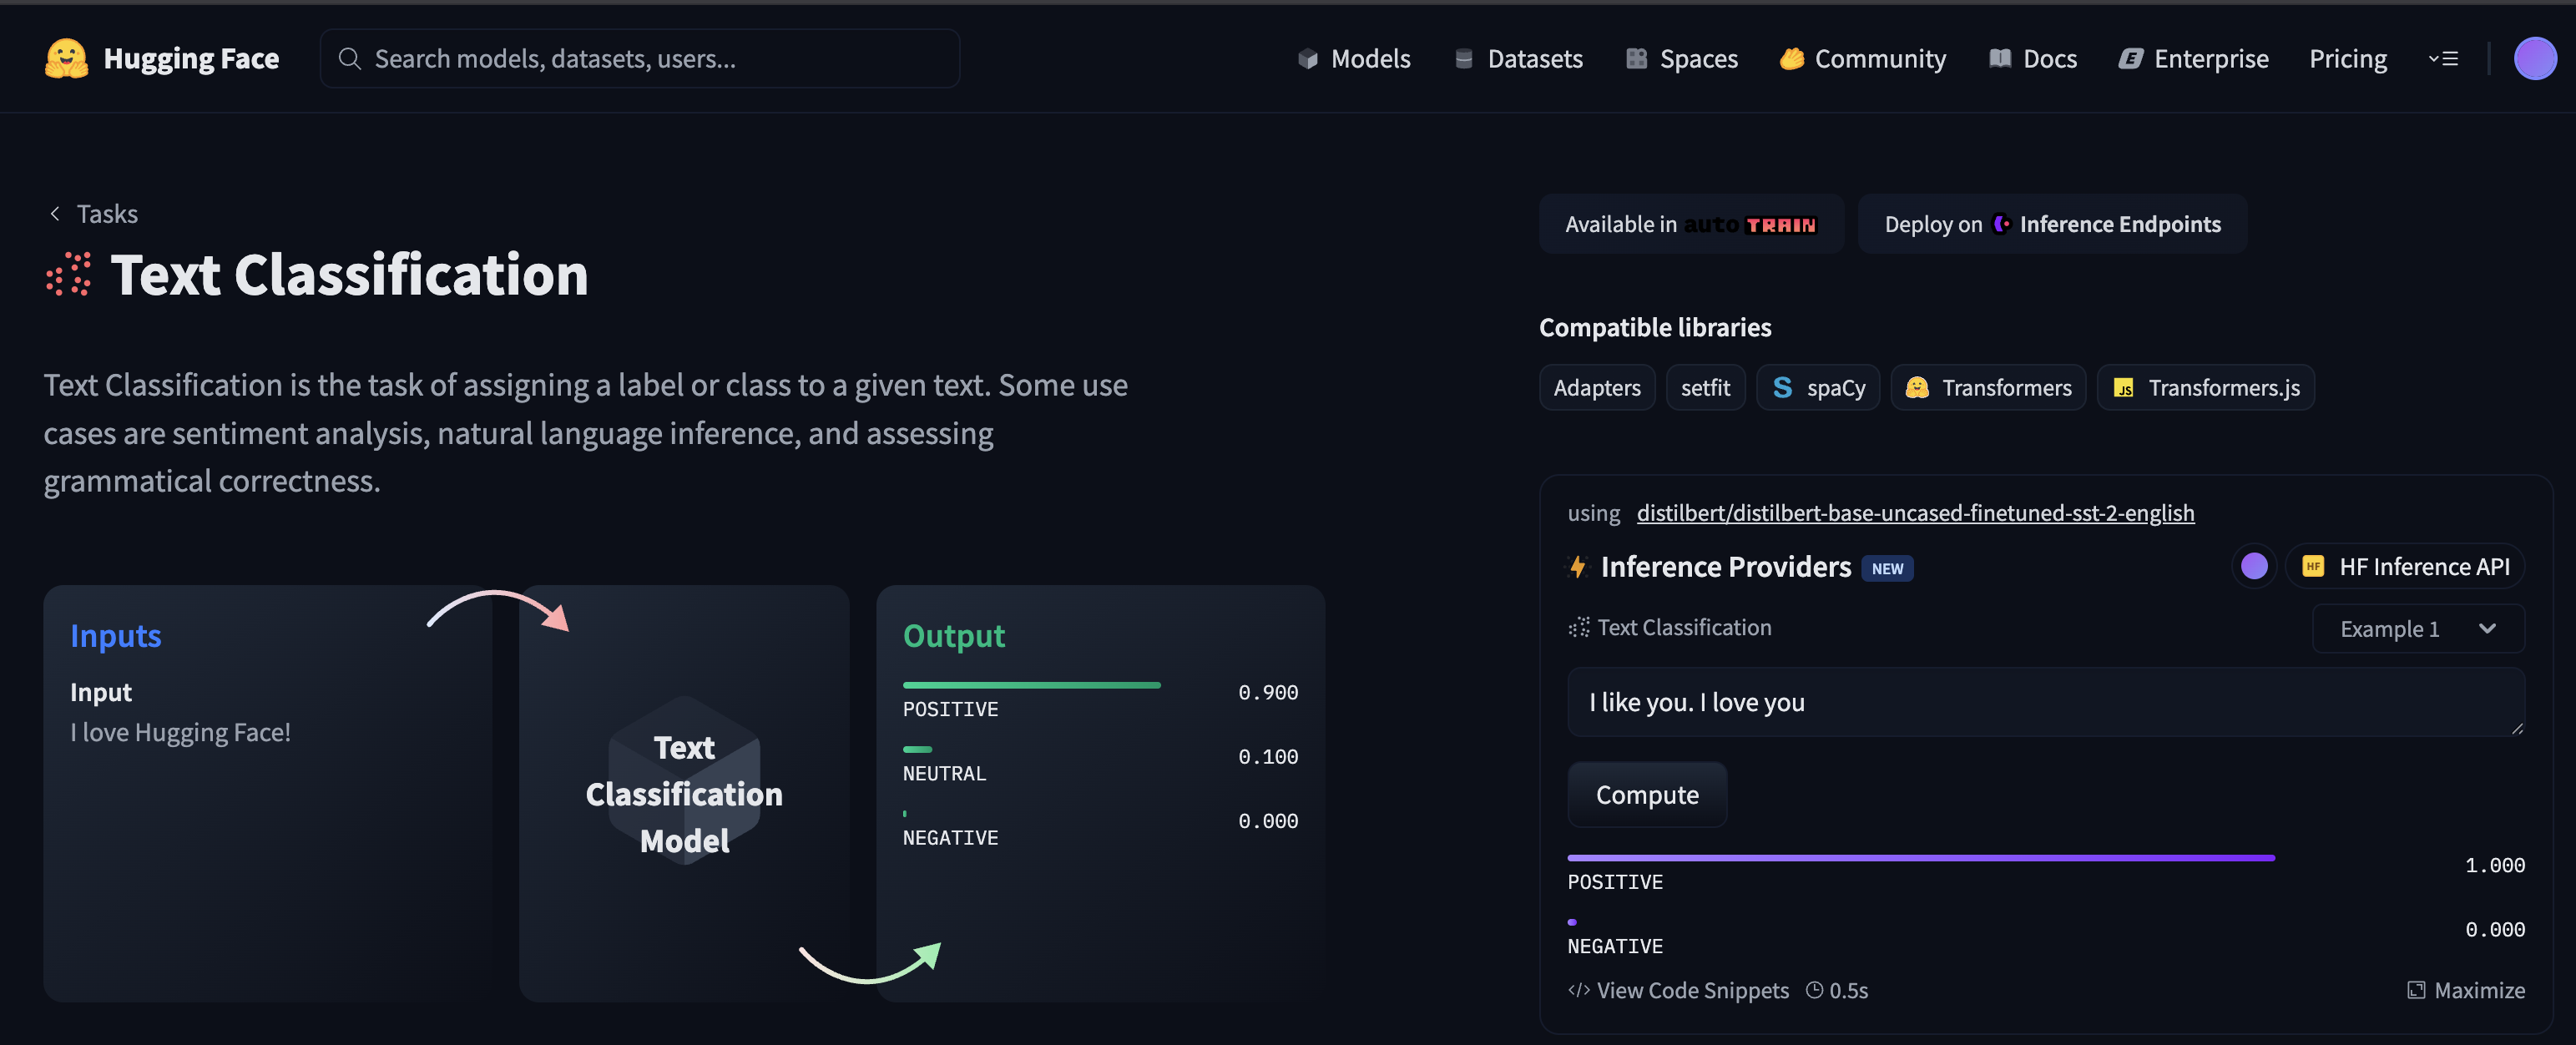Open the navigation overflow menu
This screenshot has width=2576, height=1045.
pos(2443,59)
